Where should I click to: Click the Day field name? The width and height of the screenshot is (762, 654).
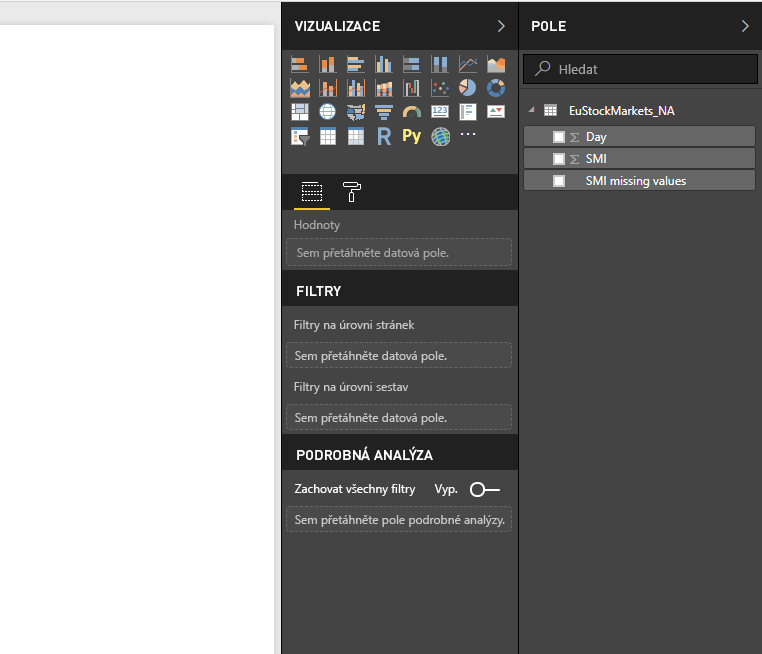tap(596, 137)
